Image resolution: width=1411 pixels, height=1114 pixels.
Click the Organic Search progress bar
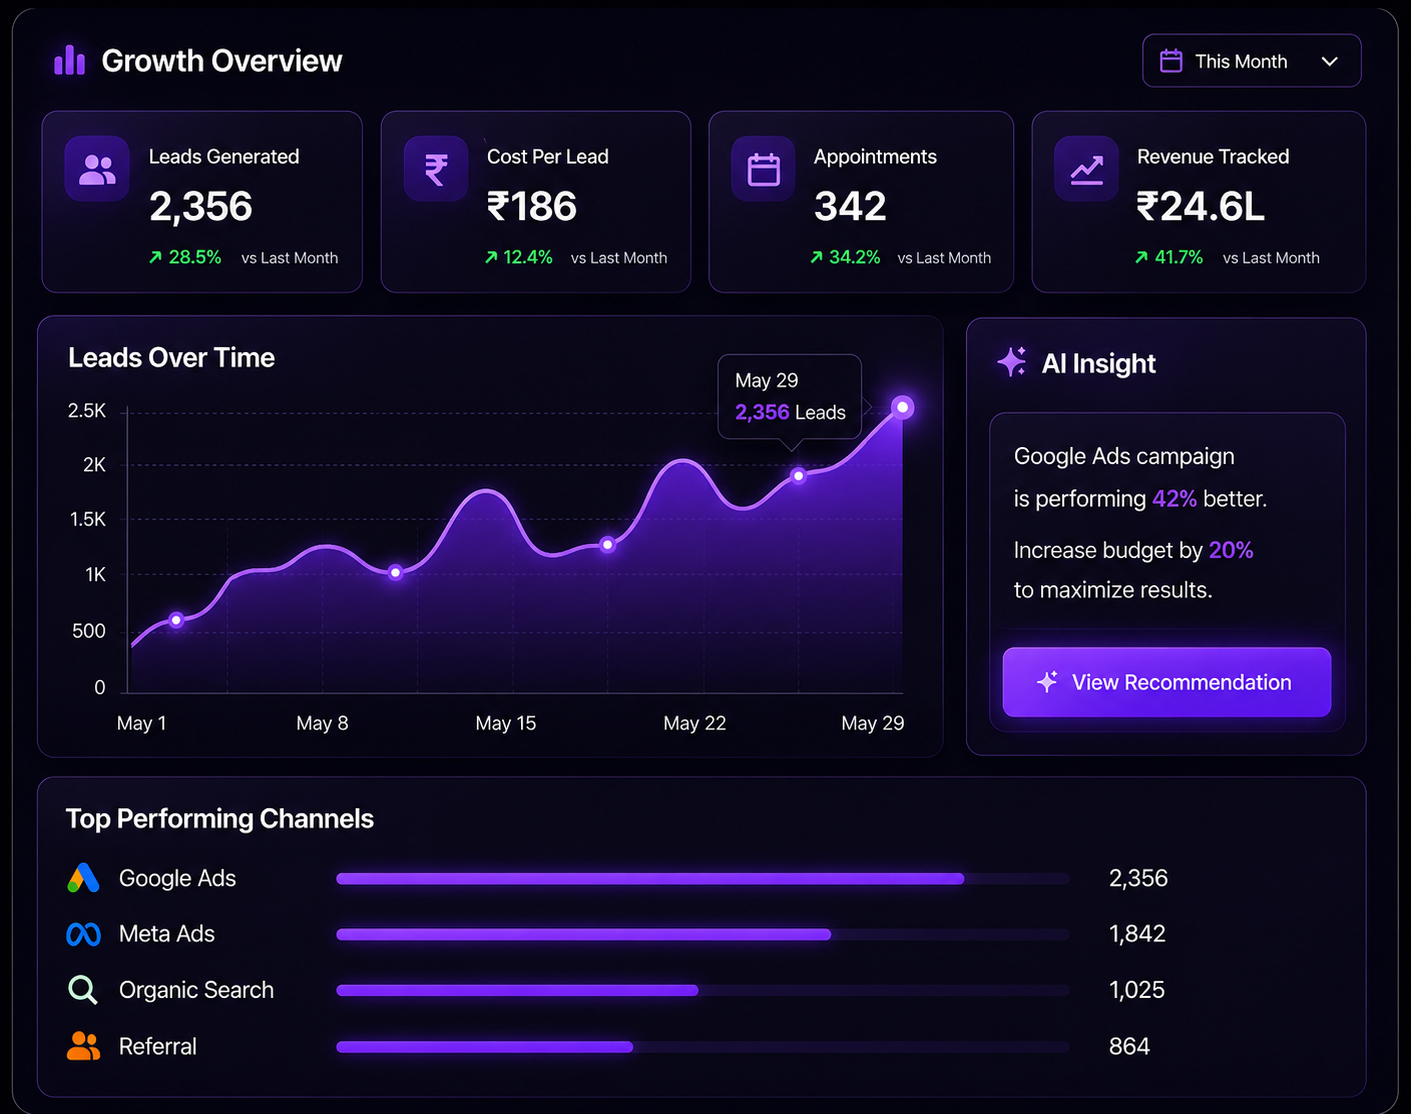[x=703, y=991]
